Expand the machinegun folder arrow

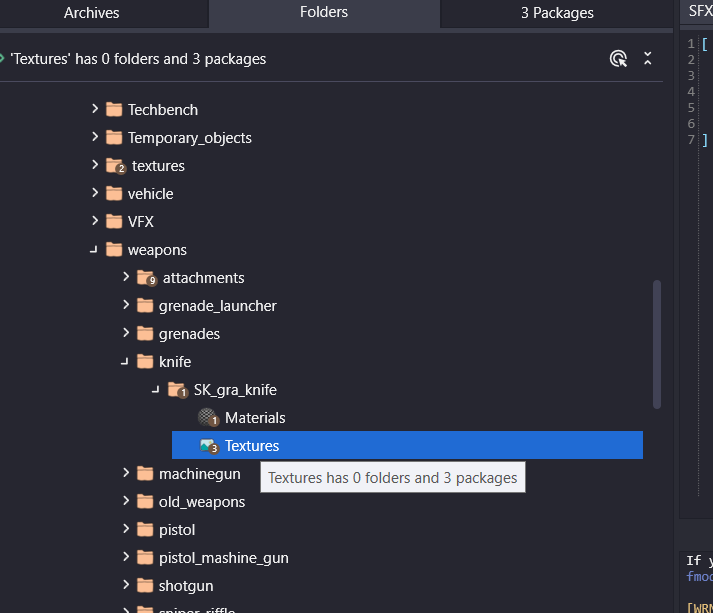pos(125,474)
